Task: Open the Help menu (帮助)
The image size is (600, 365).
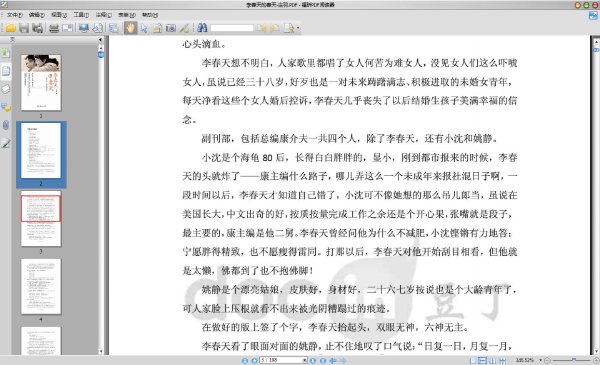Action: coord(150,15)
